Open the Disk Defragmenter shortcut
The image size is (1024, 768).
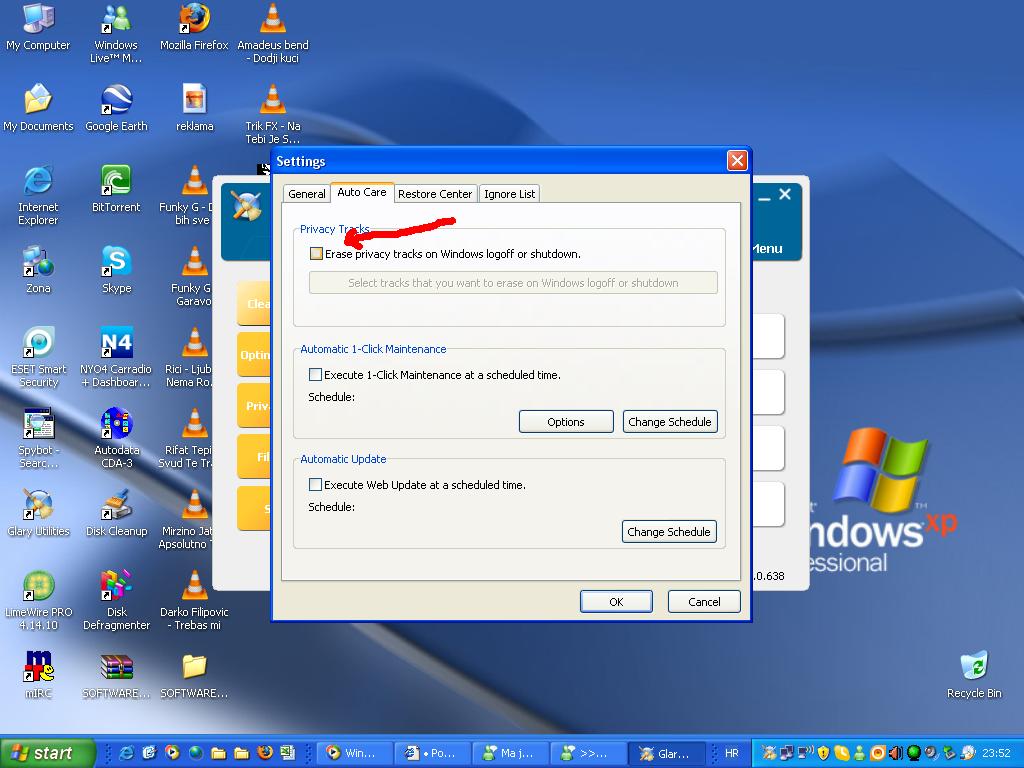(x=116, y=587)
